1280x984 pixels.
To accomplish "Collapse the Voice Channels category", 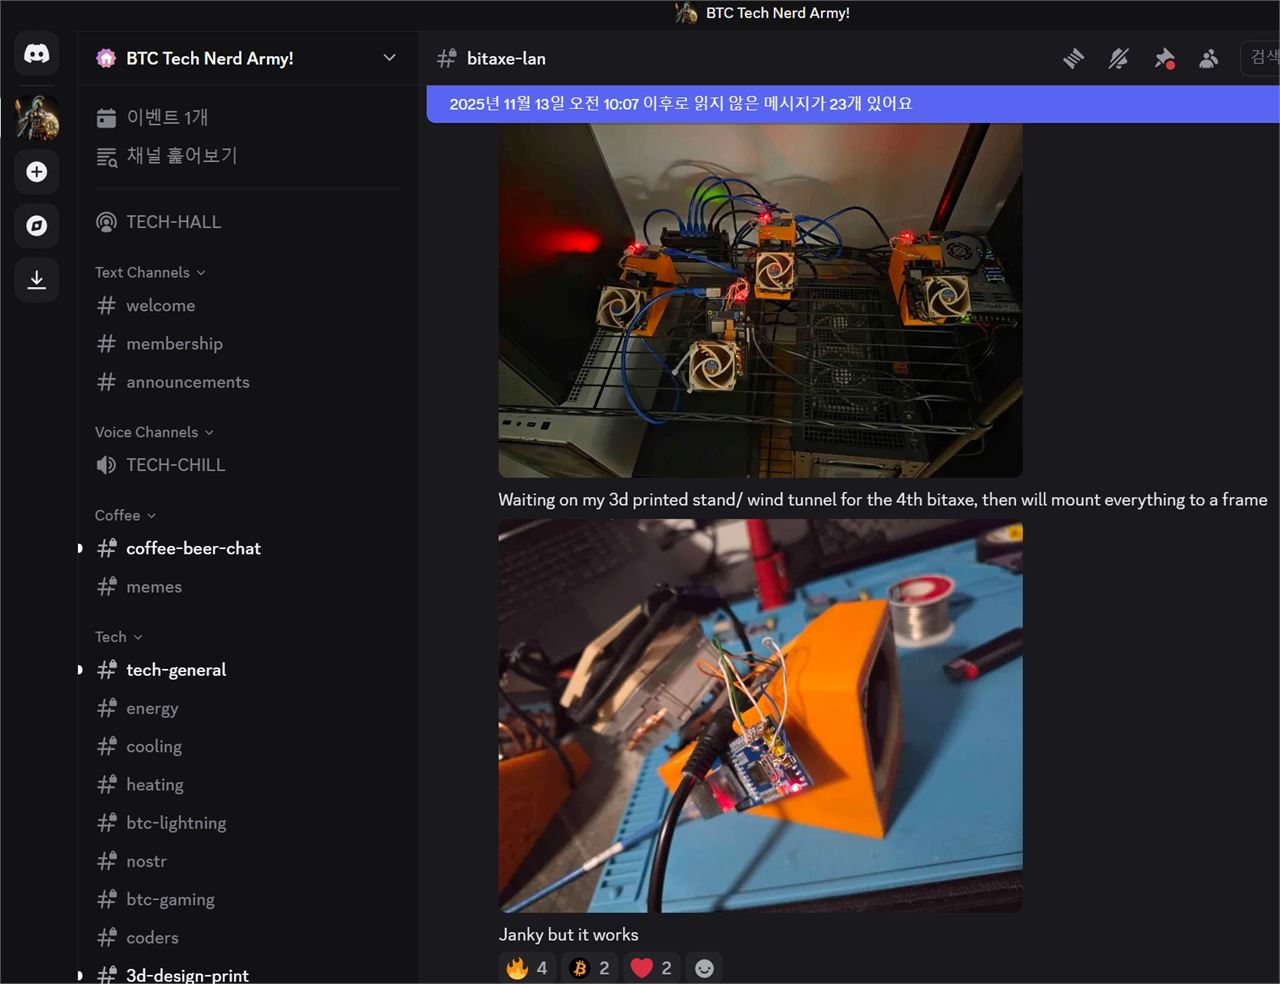I will pos(154,432).
